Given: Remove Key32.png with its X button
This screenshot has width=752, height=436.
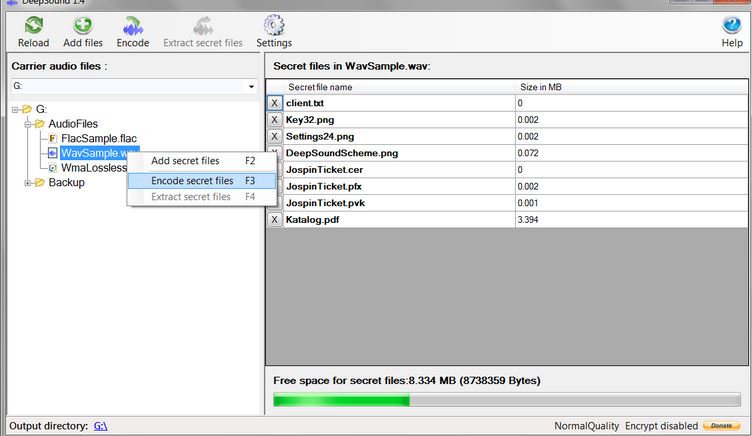Looking at the screenshot, I should (274, 120).
